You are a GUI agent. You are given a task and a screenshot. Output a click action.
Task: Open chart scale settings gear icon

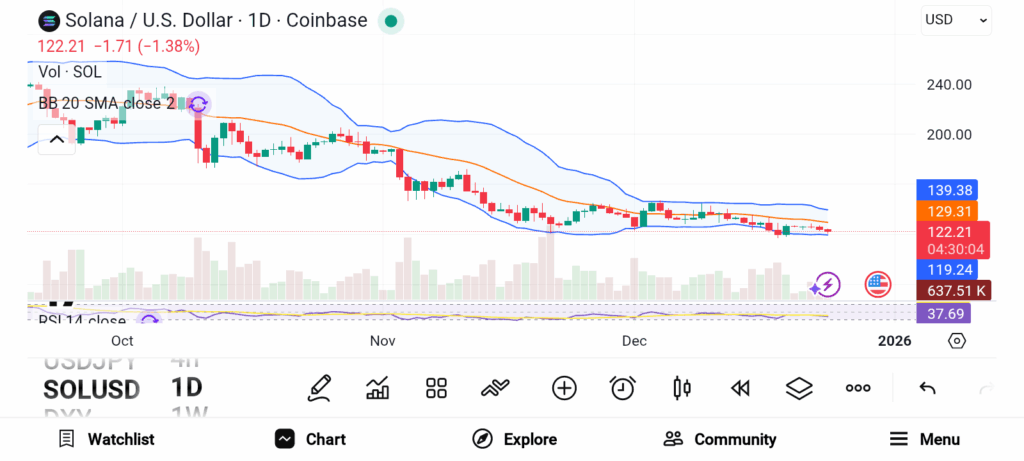(957, 341)
